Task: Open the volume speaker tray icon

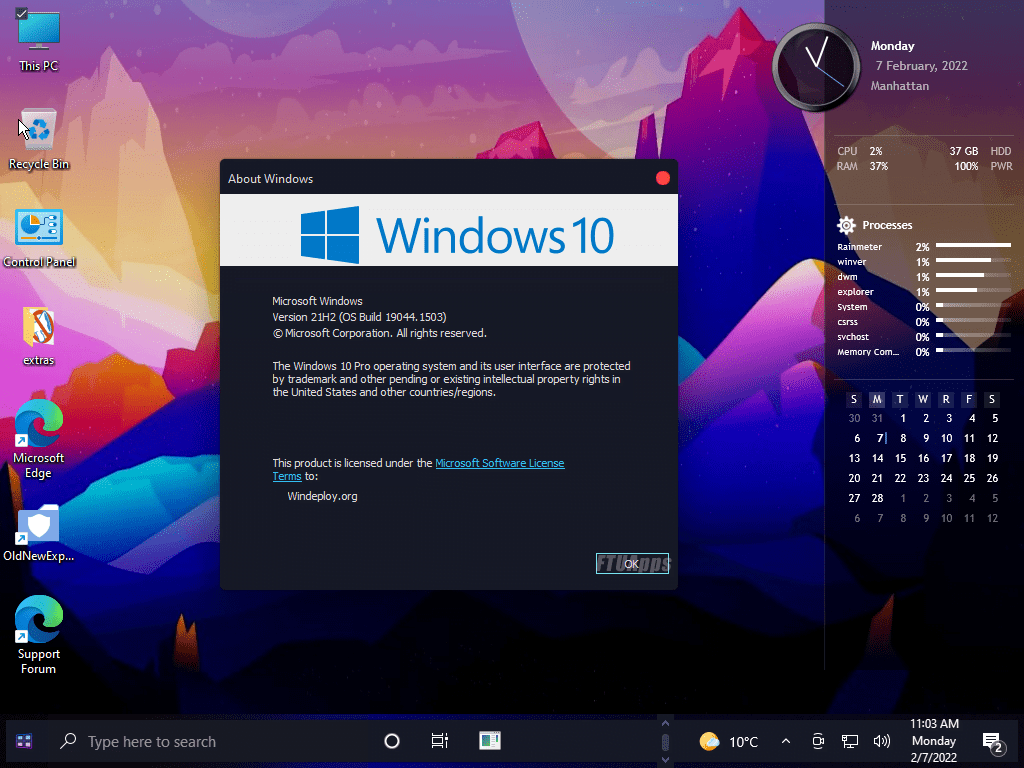Action: click(881, 741)
